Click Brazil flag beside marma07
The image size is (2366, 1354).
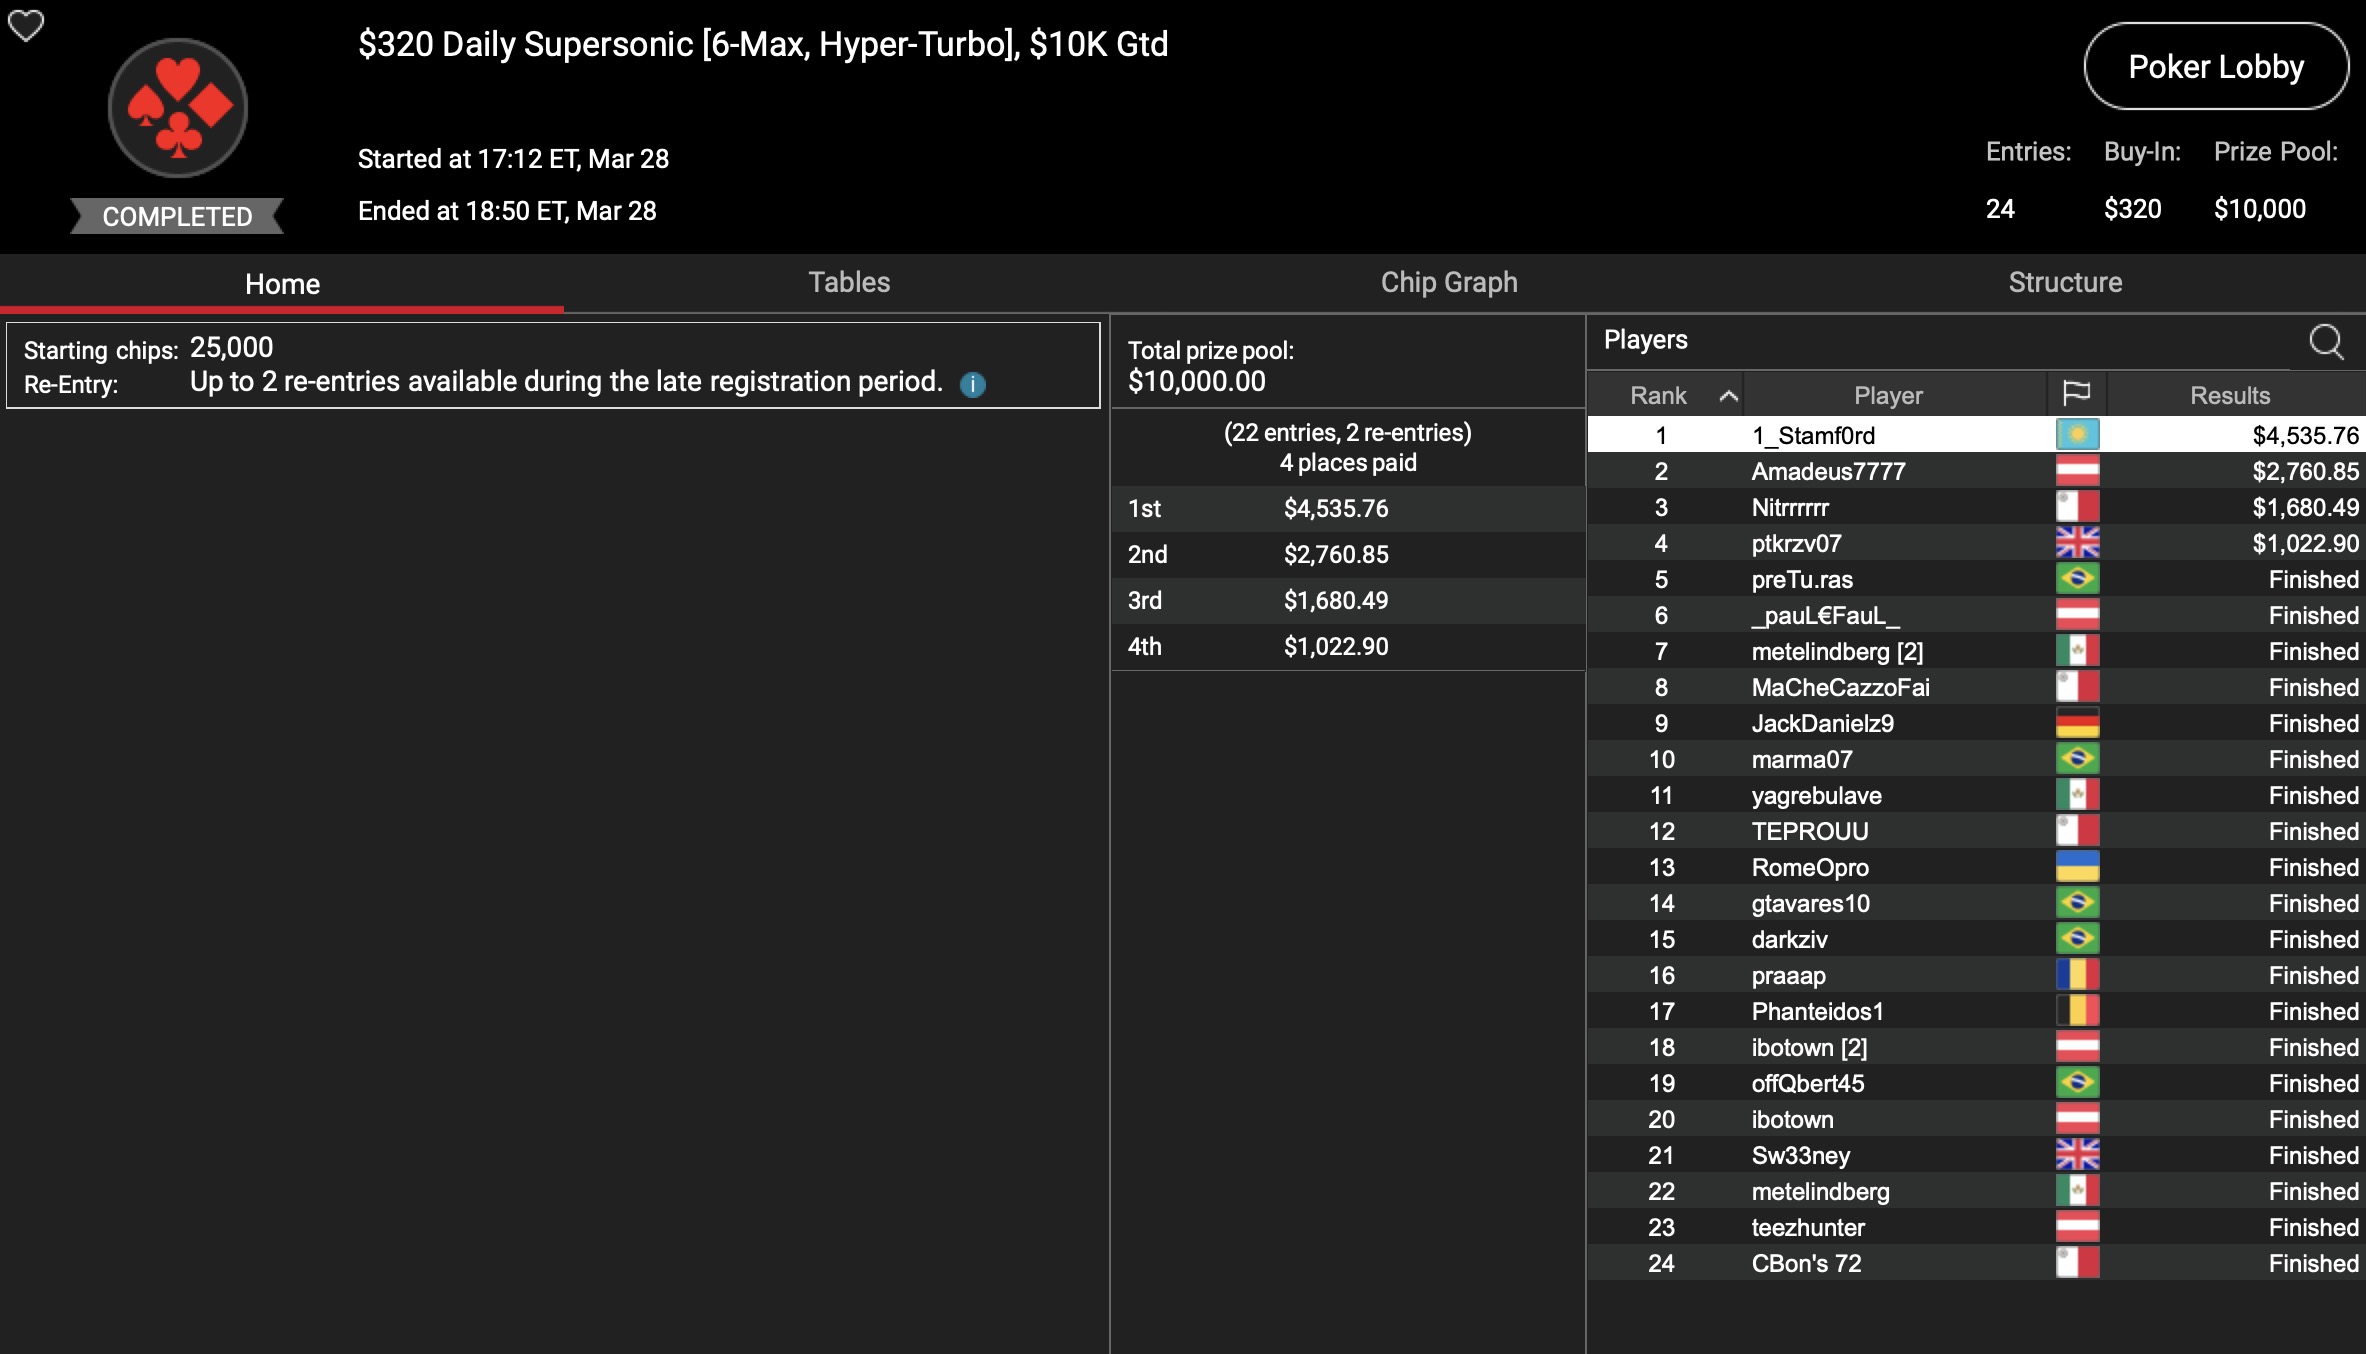coord(2077,759)
